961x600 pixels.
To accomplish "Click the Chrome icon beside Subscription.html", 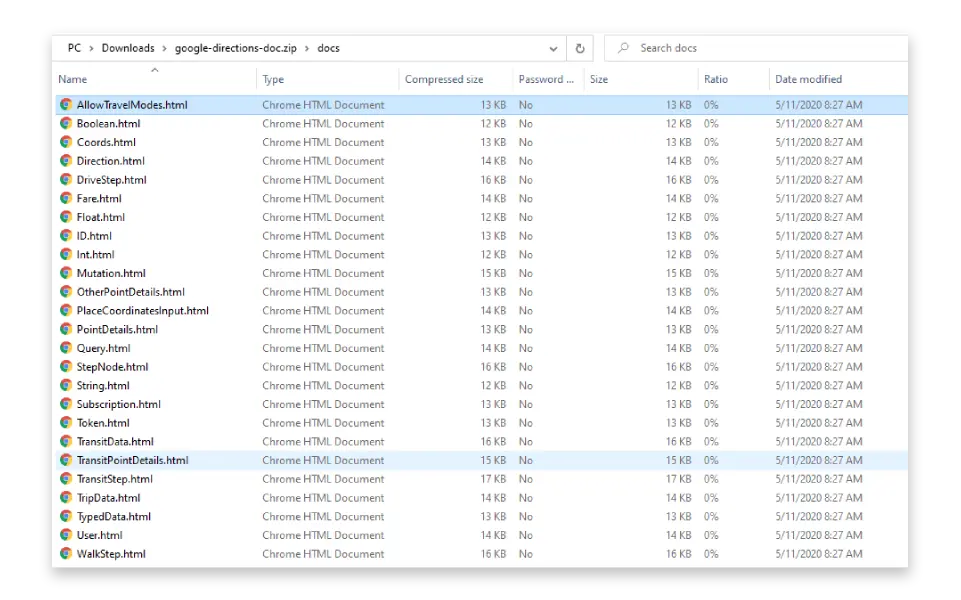I will 66,404.
